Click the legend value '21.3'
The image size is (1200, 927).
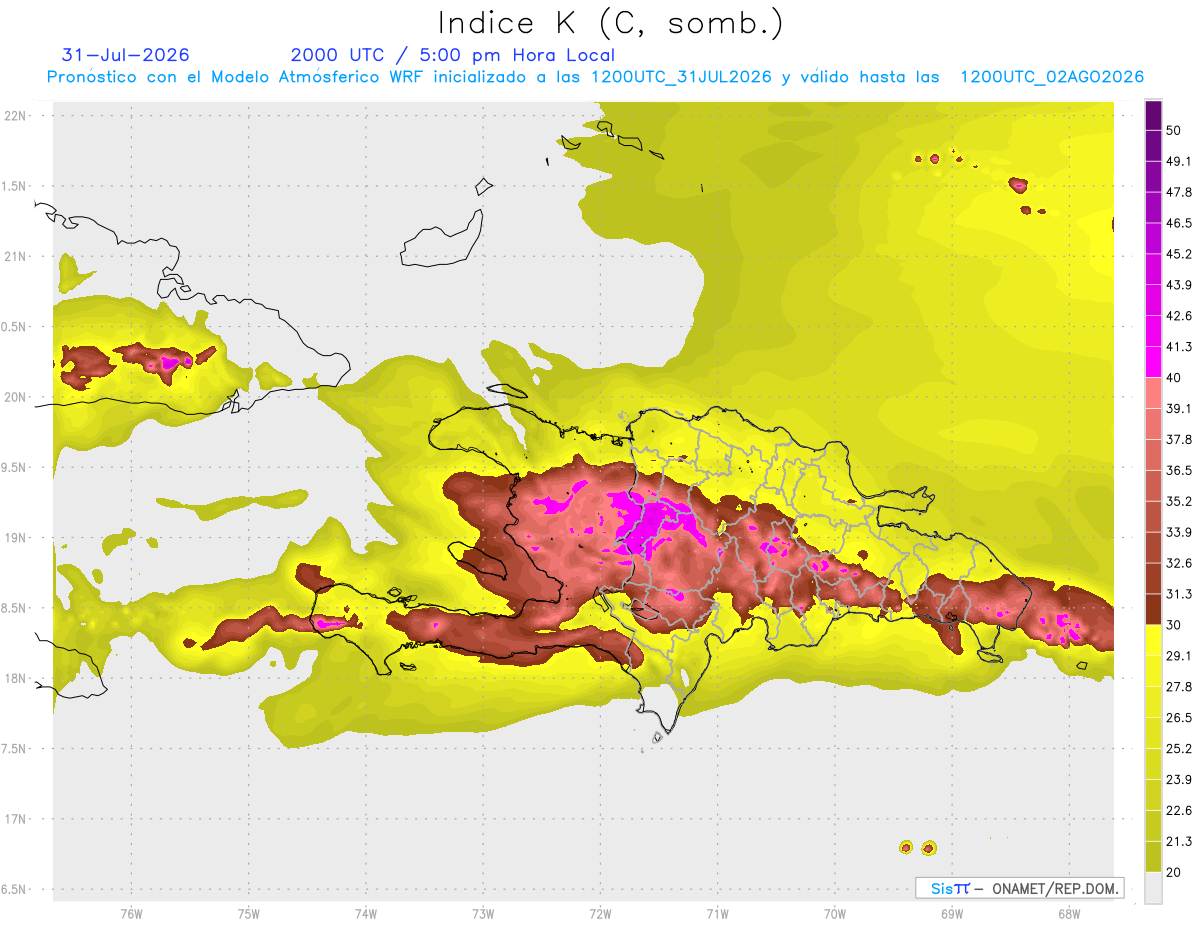(1180, 842)
